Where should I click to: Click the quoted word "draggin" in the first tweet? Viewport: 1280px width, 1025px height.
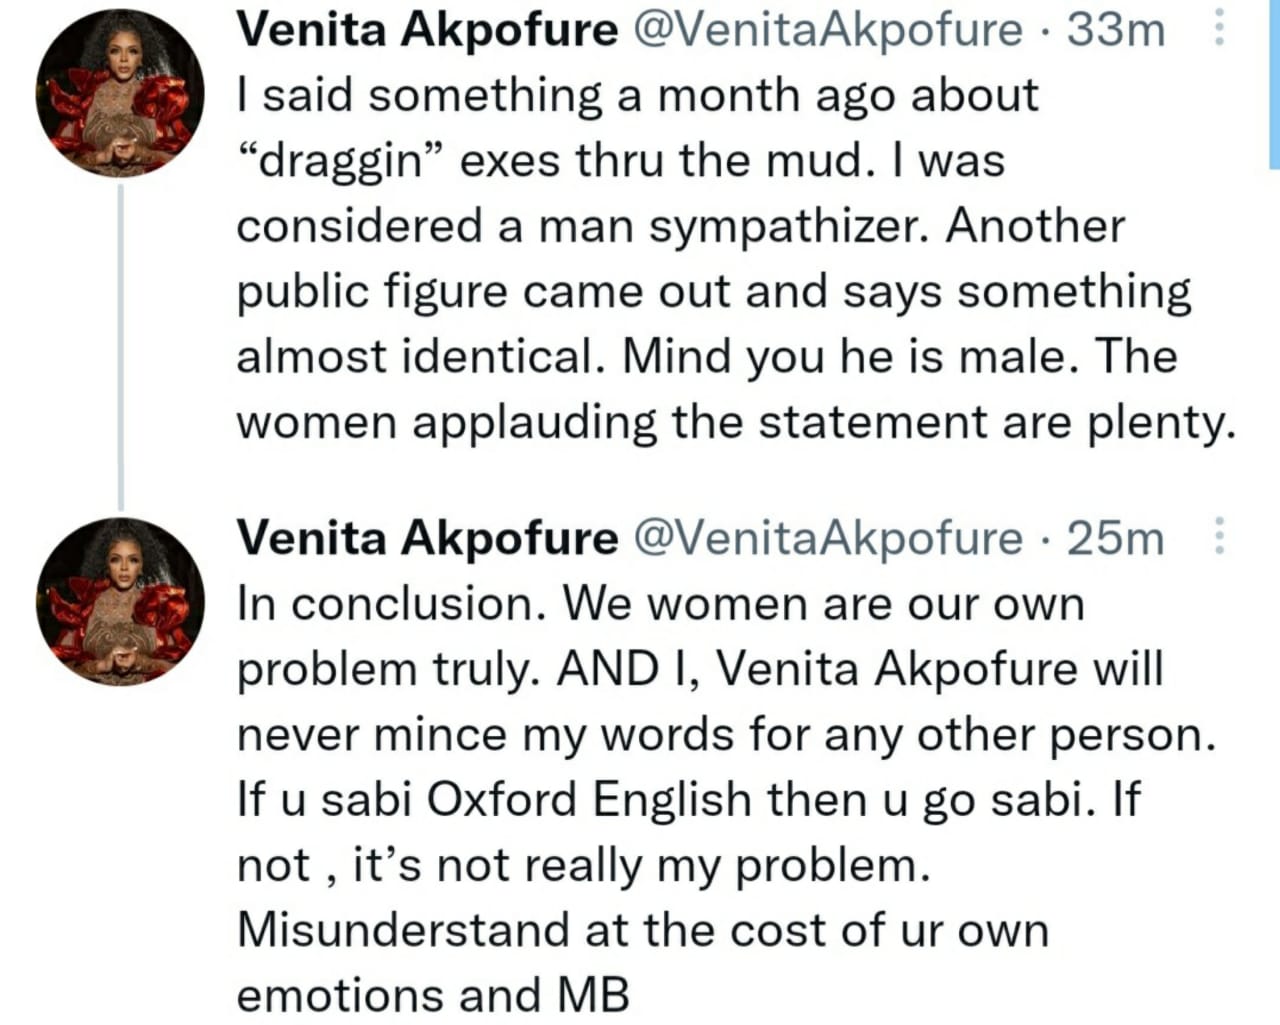tap(340, 161)
